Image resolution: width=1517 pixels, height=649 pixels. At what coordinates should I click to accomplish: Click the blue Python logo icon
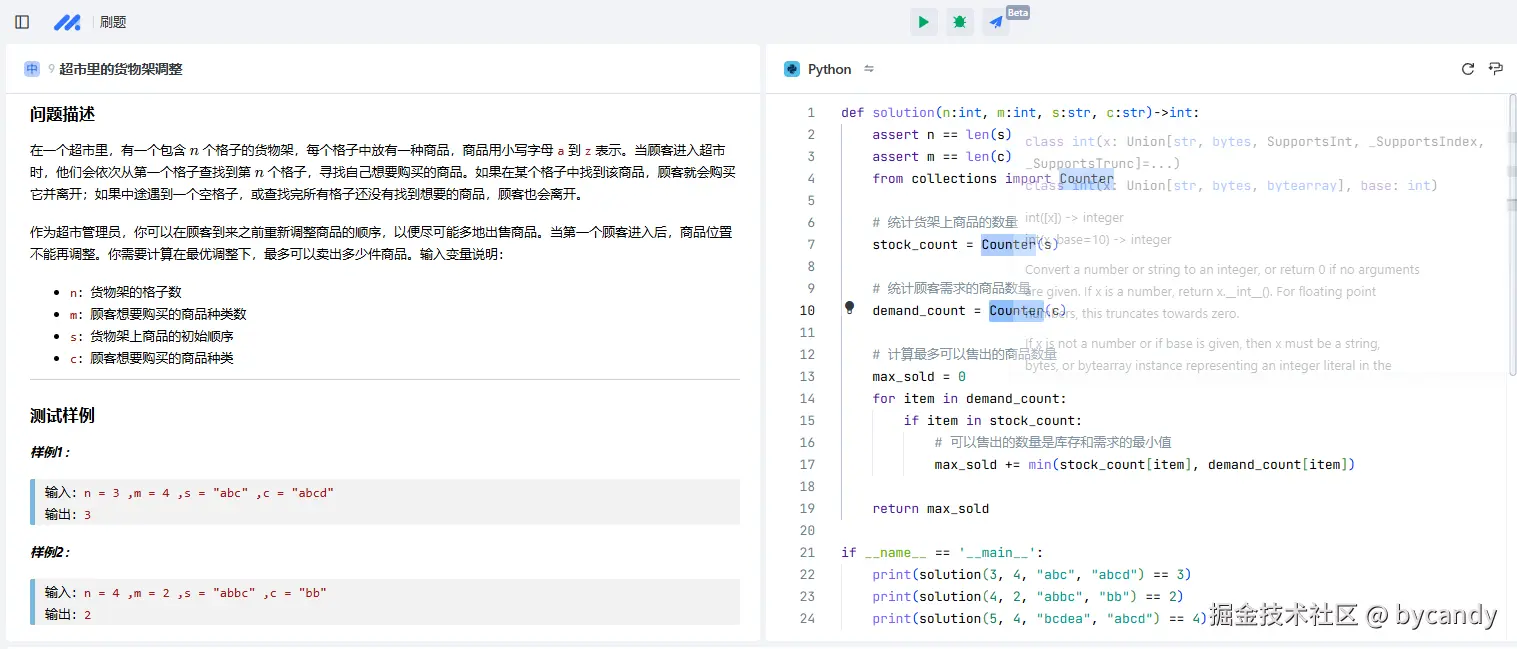point(792,69)
